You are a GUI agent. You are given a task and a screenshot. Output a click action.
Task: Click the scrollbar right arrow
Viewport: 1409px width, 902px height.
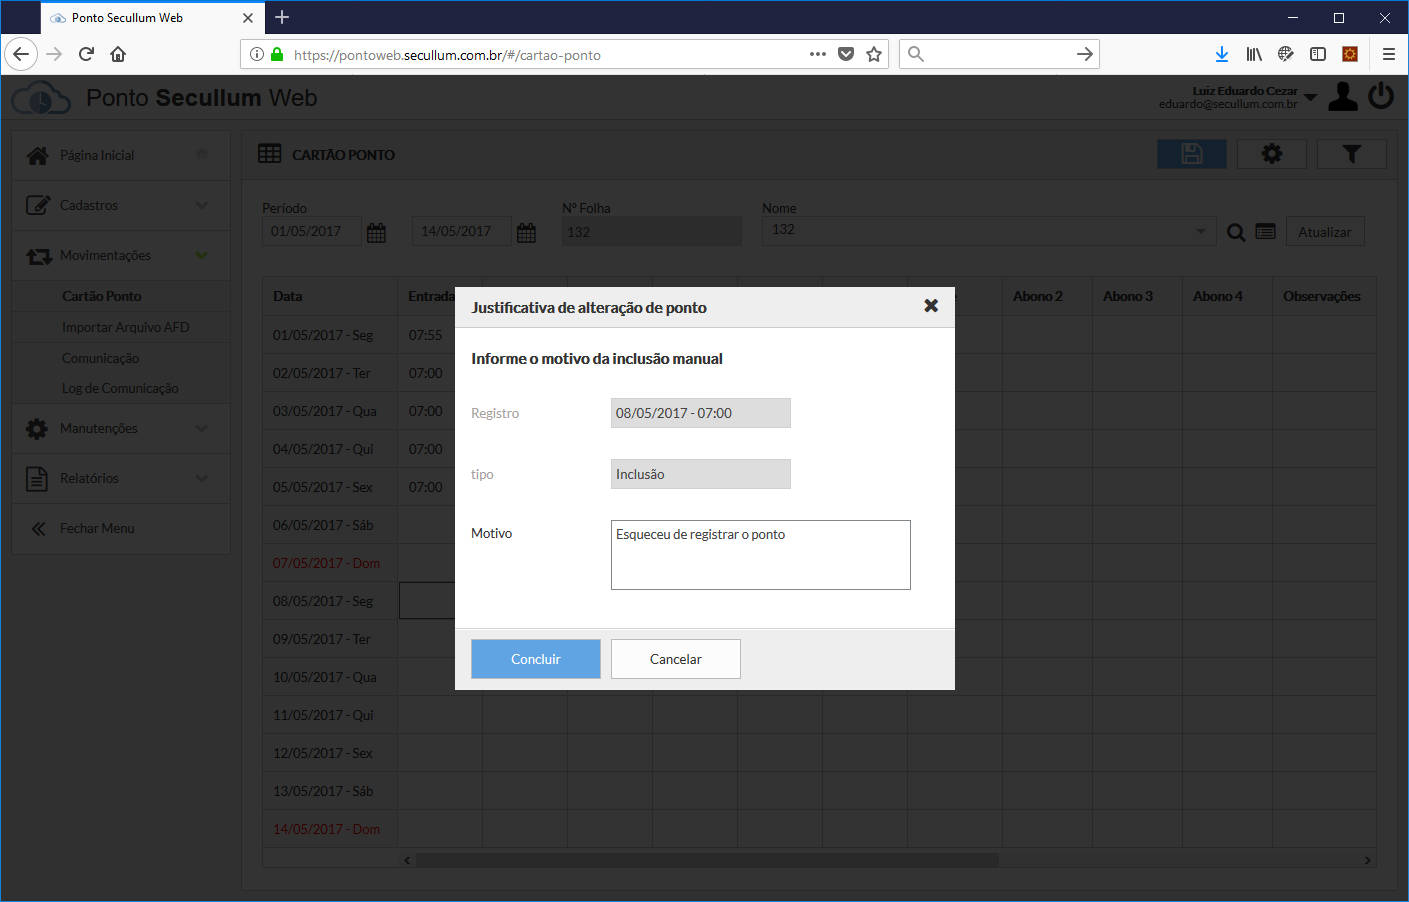click(x=1367, y=860)
